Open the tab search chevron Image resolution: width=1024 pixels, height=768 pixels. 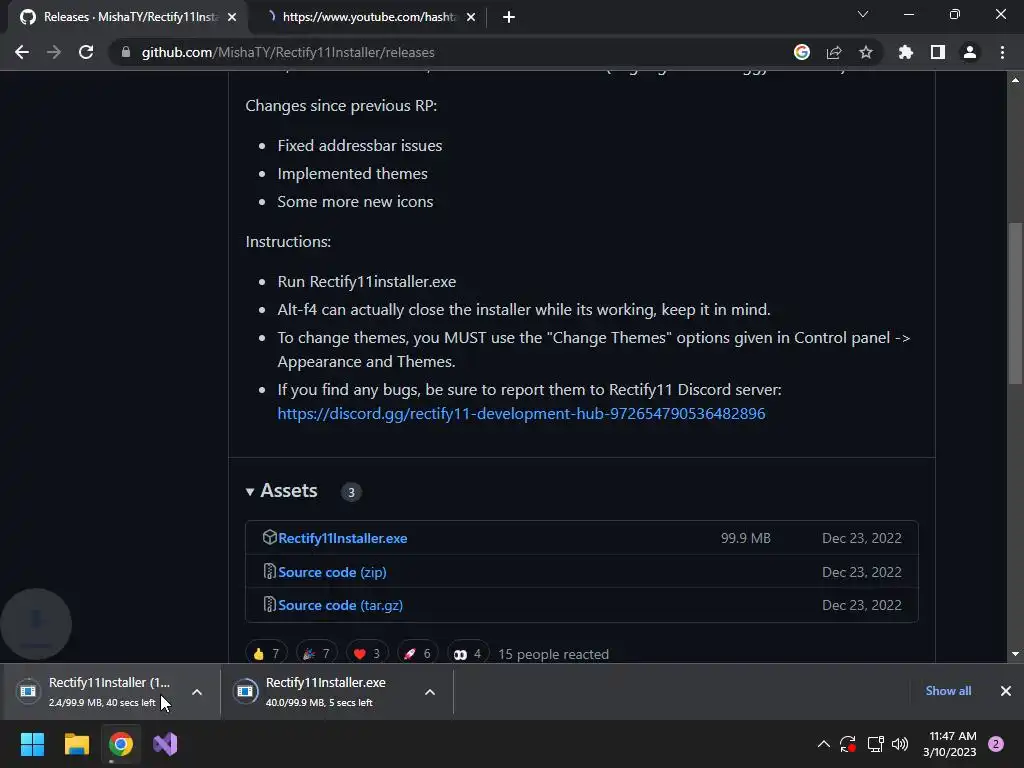point(863,14)
